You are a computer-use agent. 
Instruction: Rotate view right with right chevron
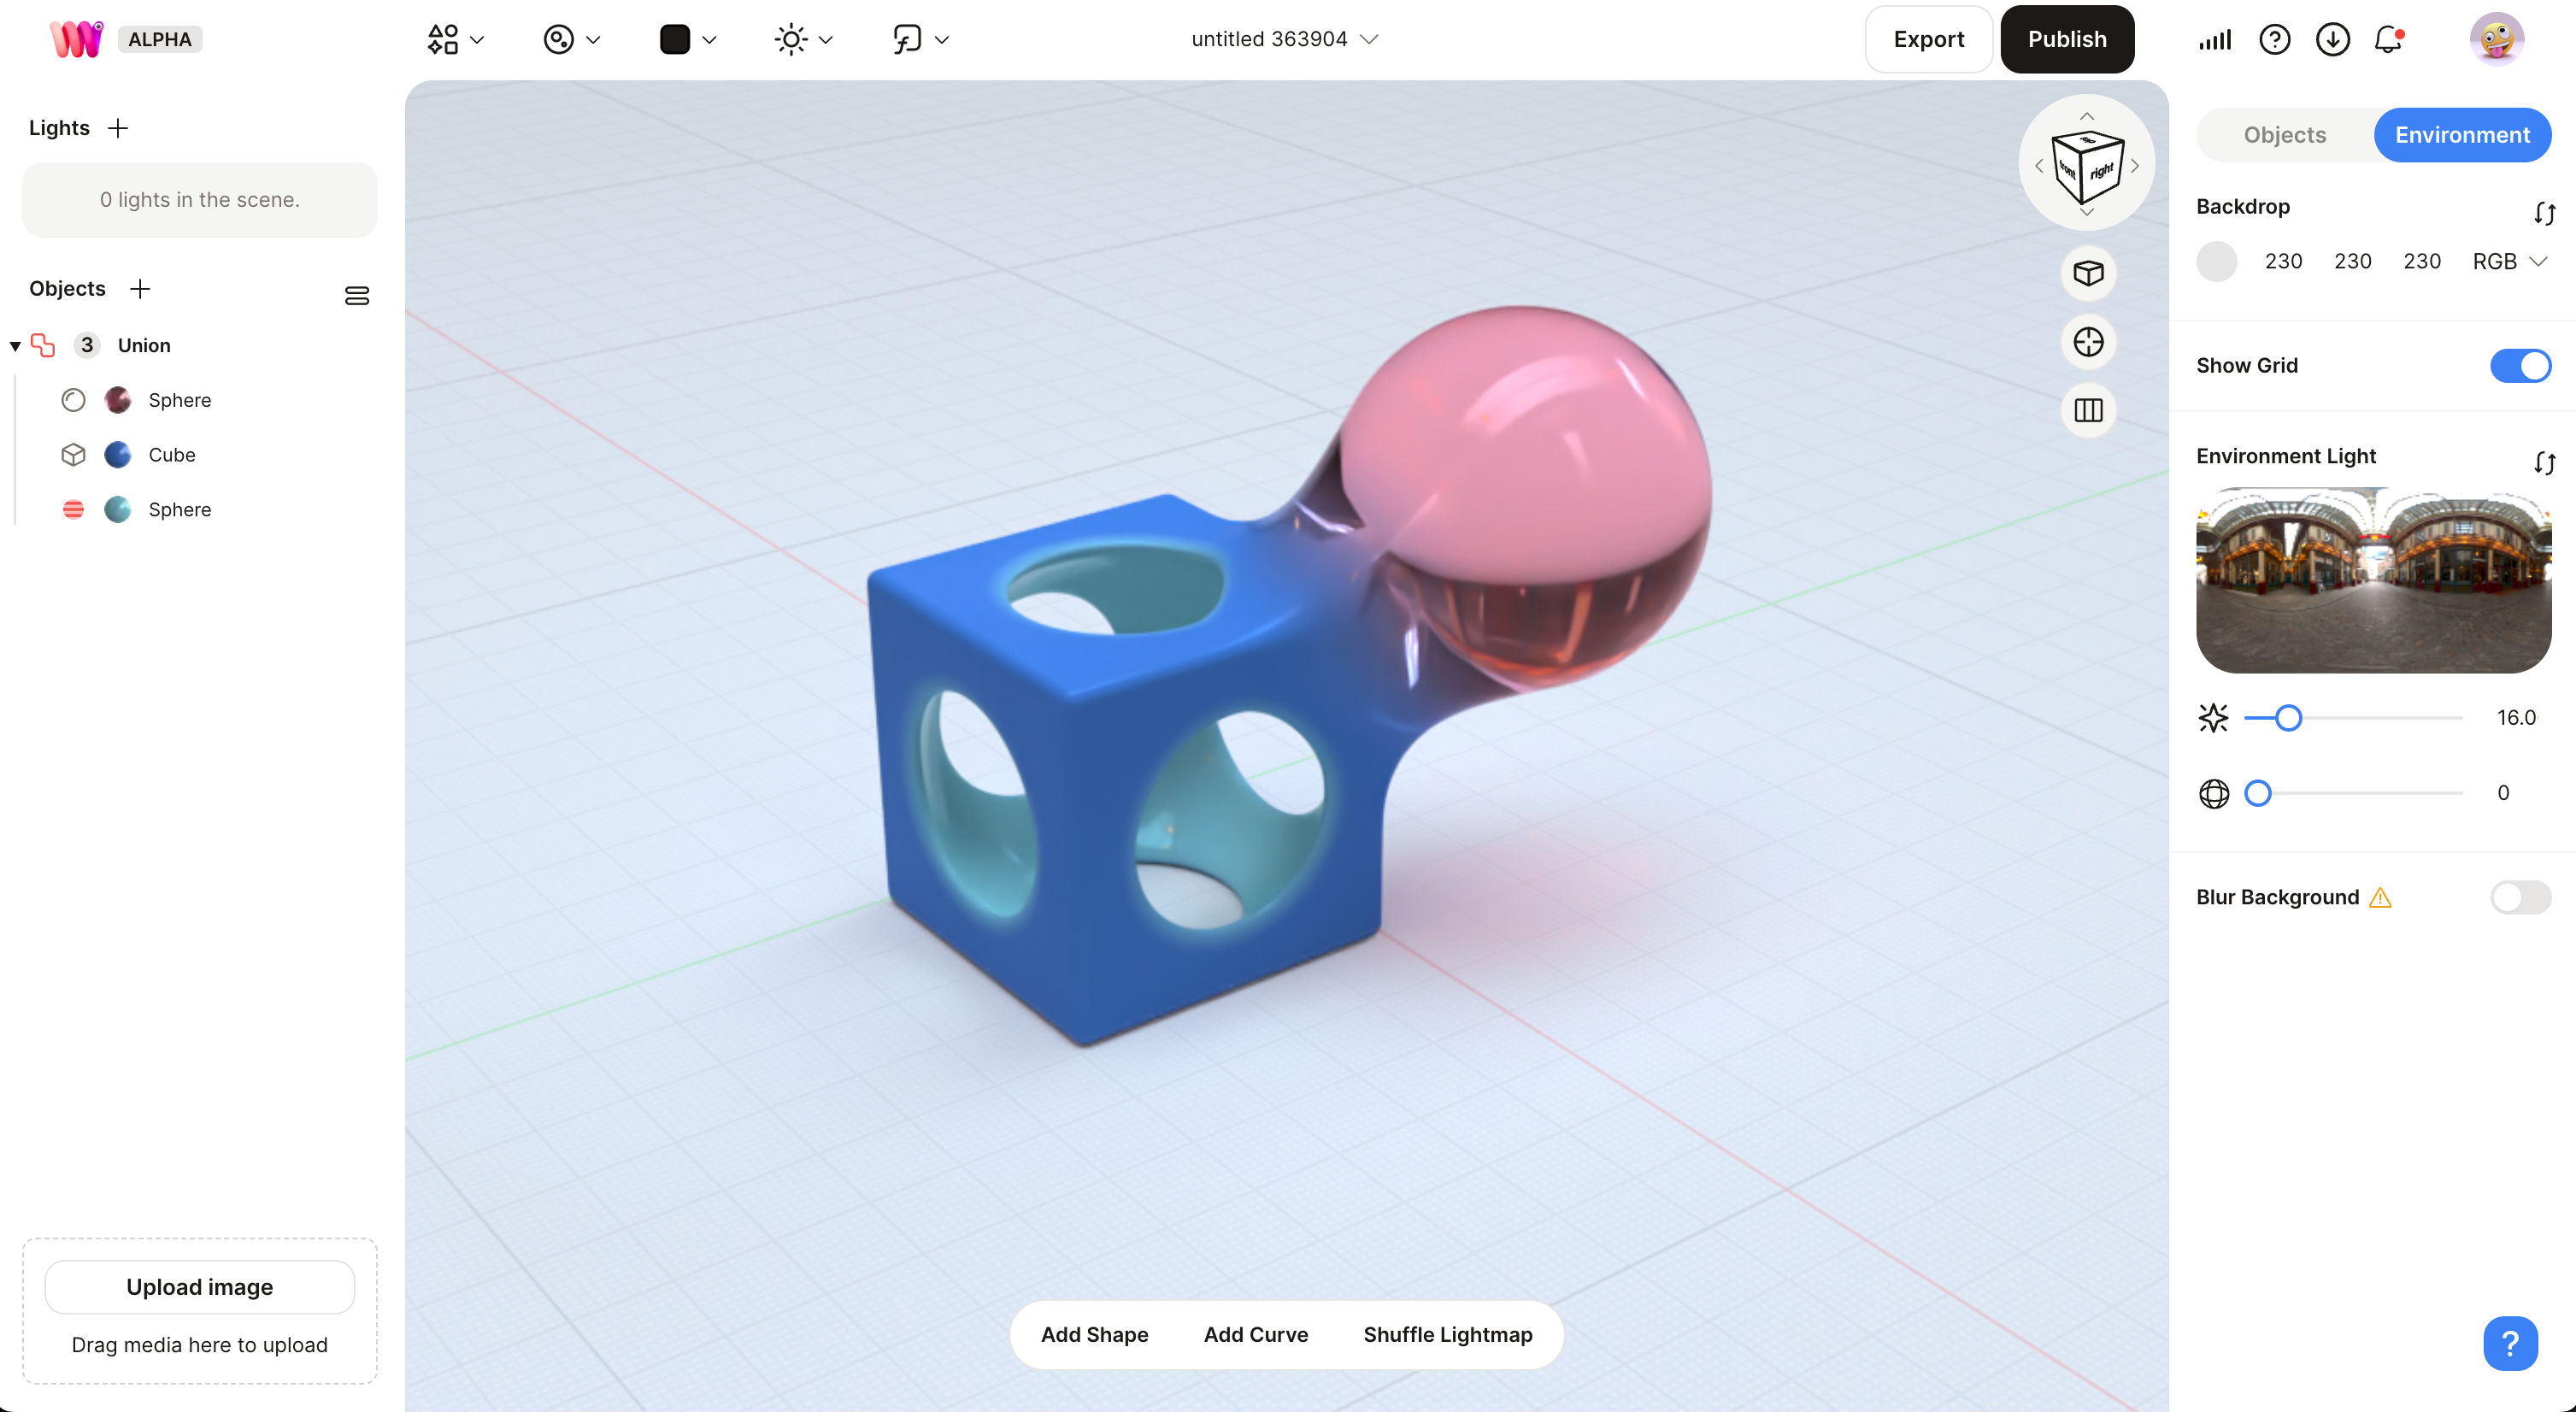coord(2135,166)
